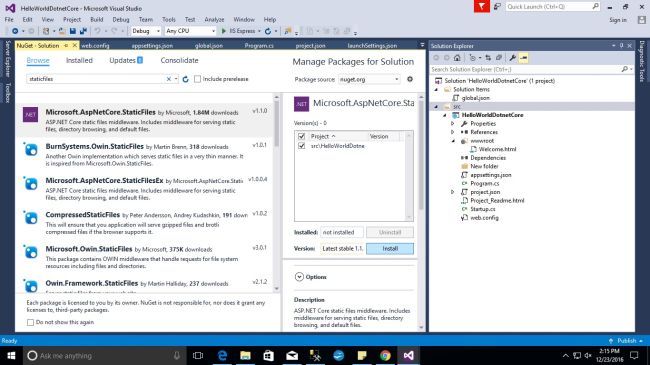Viewport: 650px width, 365px height.
Task: Open Properties wrench icon in Solution Explorer
Action: coord(512,58)
